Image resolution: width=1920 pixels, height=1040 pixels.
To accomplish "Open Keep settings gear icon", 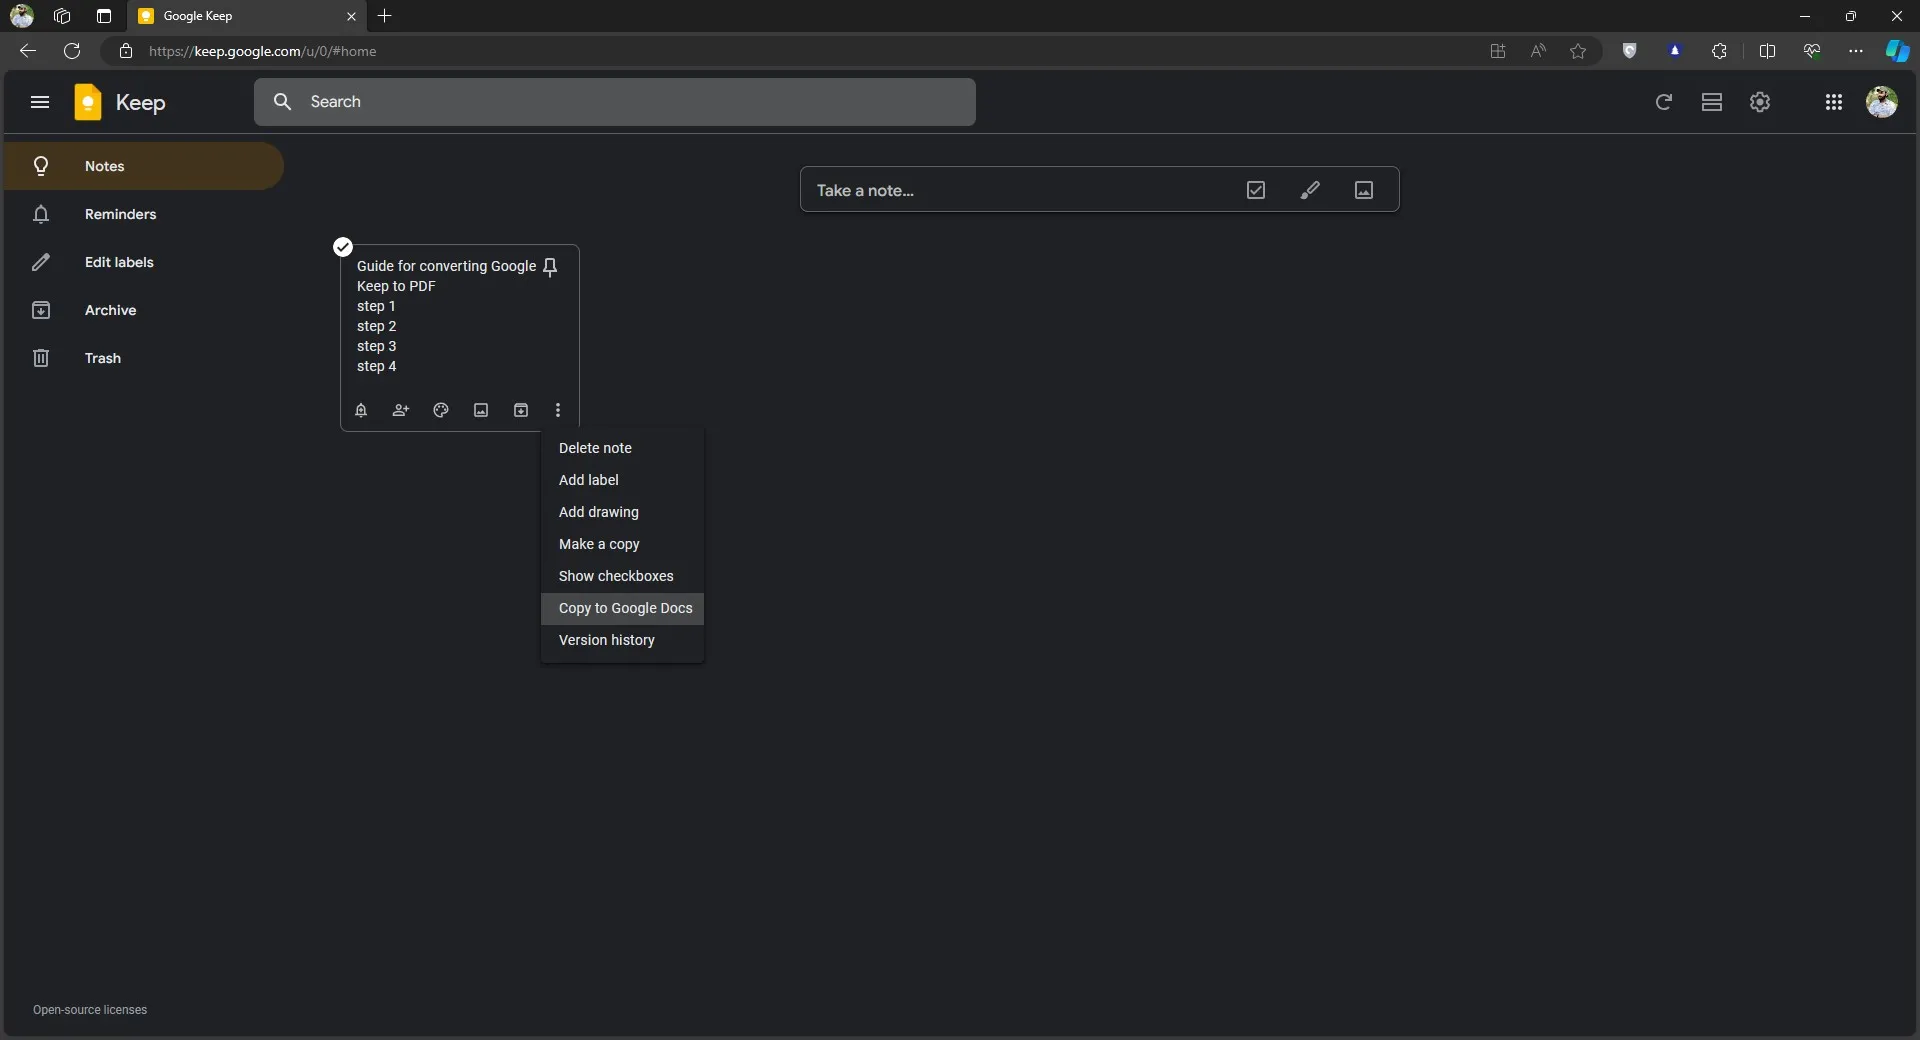I will [1760, 102].
